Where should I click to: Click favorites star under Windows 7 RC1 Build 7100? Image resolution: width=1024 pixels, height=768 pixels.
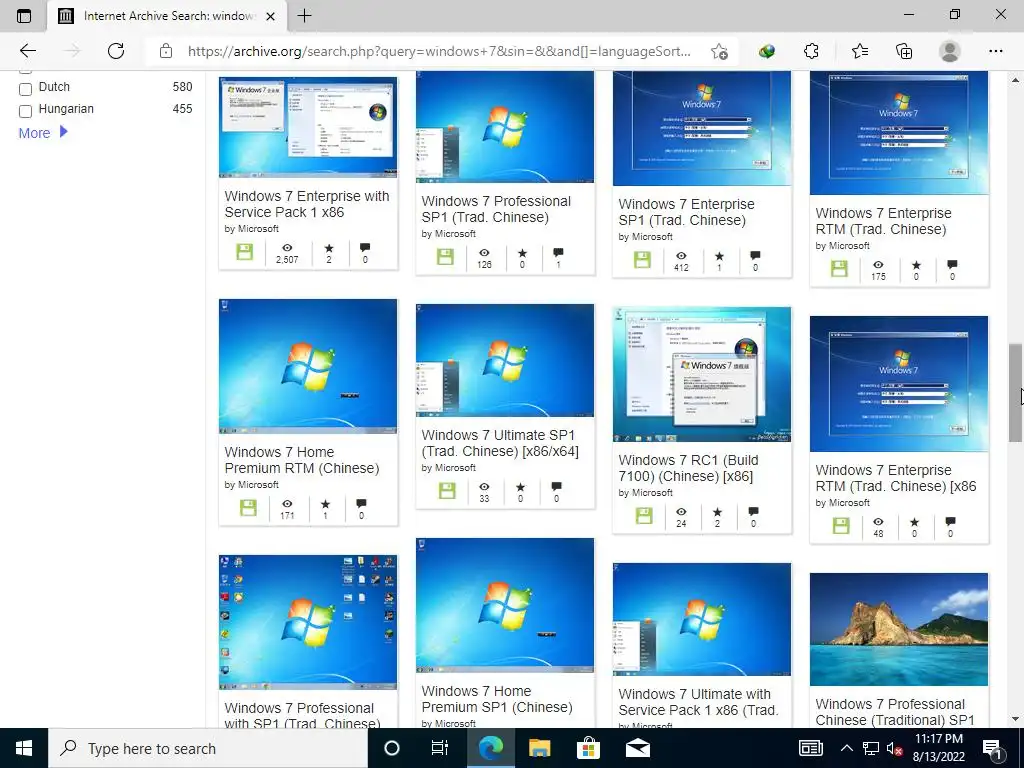point(717,511)
